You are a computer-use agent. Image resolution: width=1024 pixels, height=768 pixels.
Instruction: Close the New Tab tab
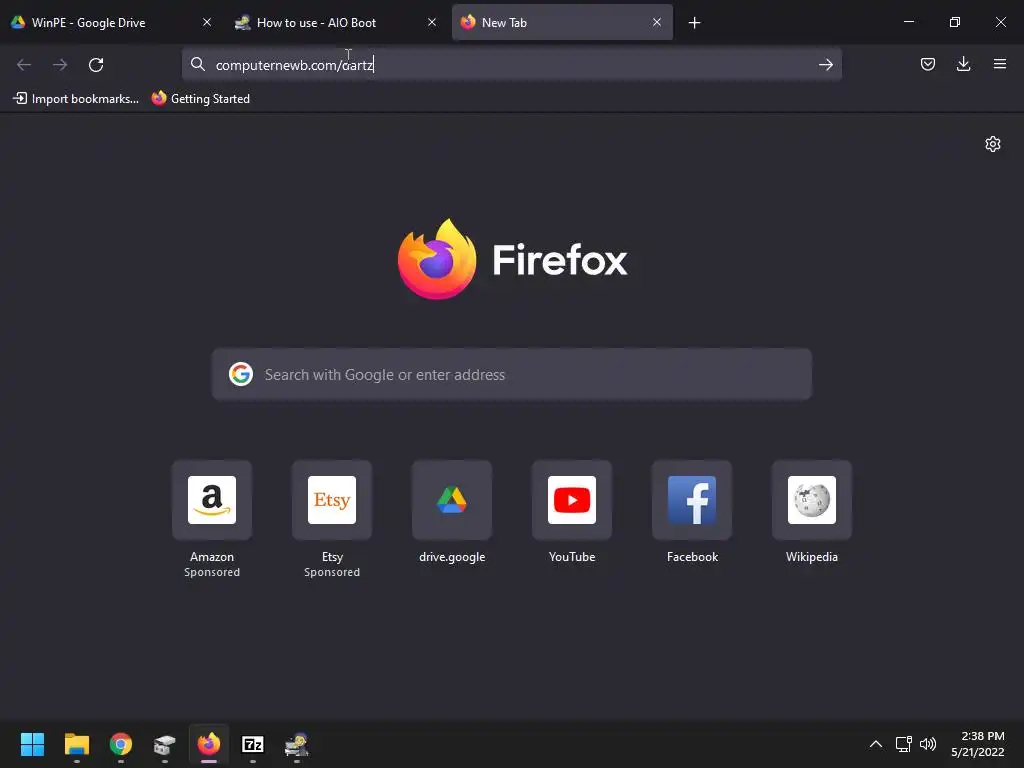pyautogui.click(x=657, y=22)
